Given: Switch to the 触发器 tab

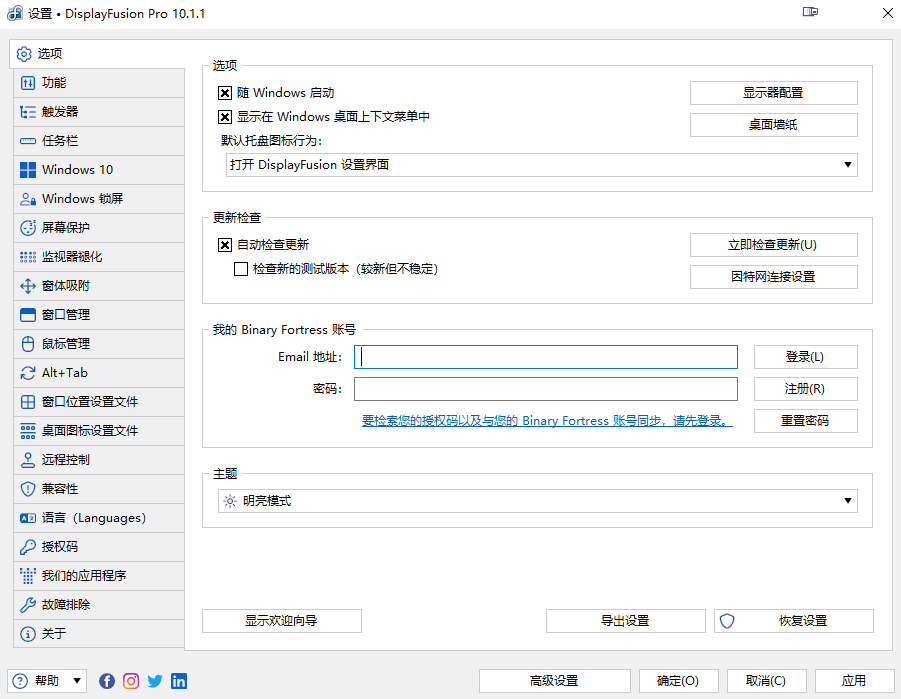Looking at the screenshot, I should [60, 112].
